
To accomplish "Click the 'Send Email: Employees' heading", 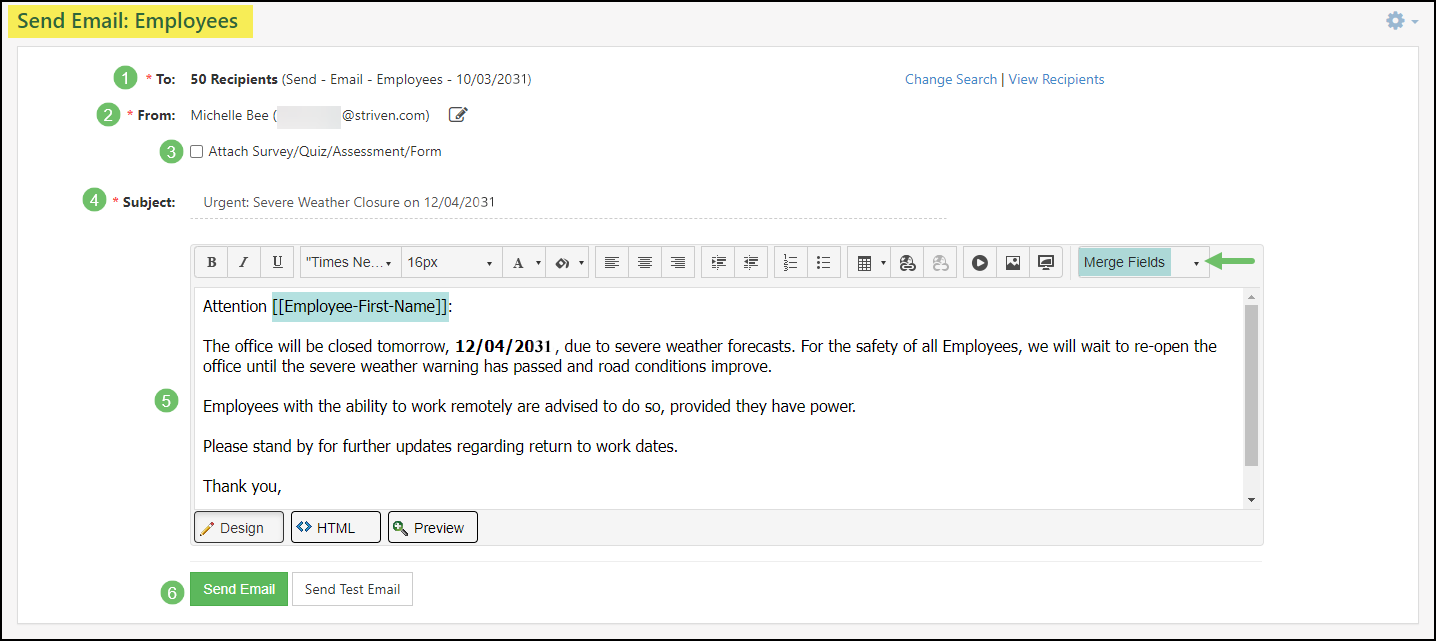I will click(x=128, y=21).
